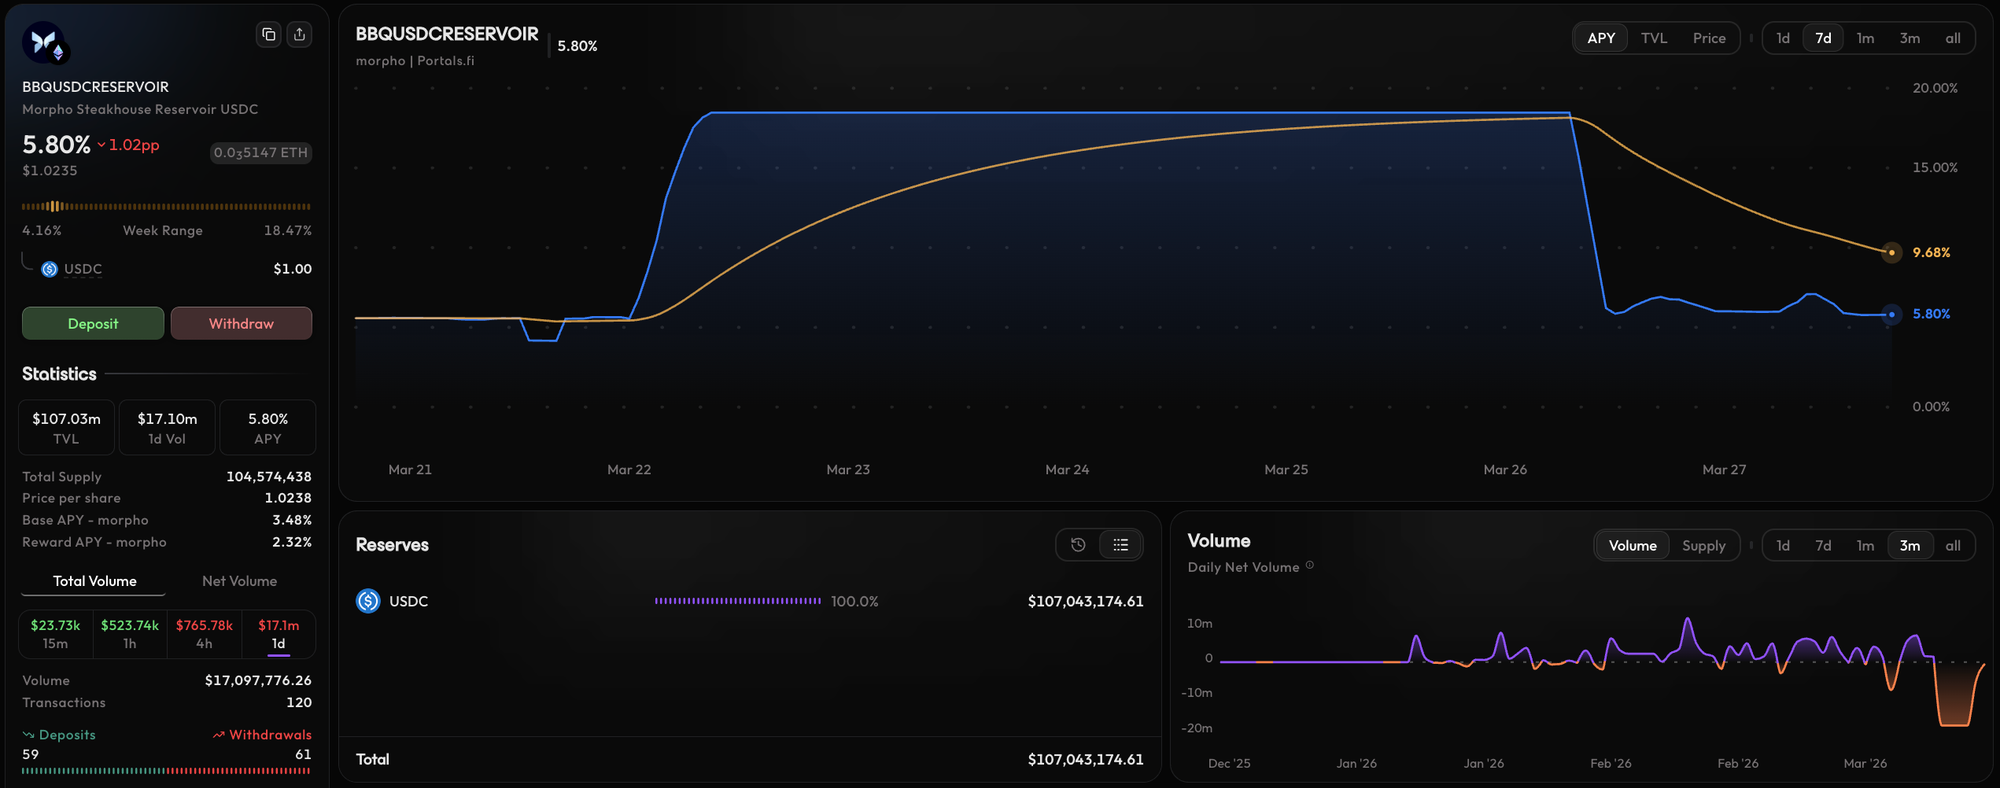Set main chart range to 1m

tap(1865, 38)
